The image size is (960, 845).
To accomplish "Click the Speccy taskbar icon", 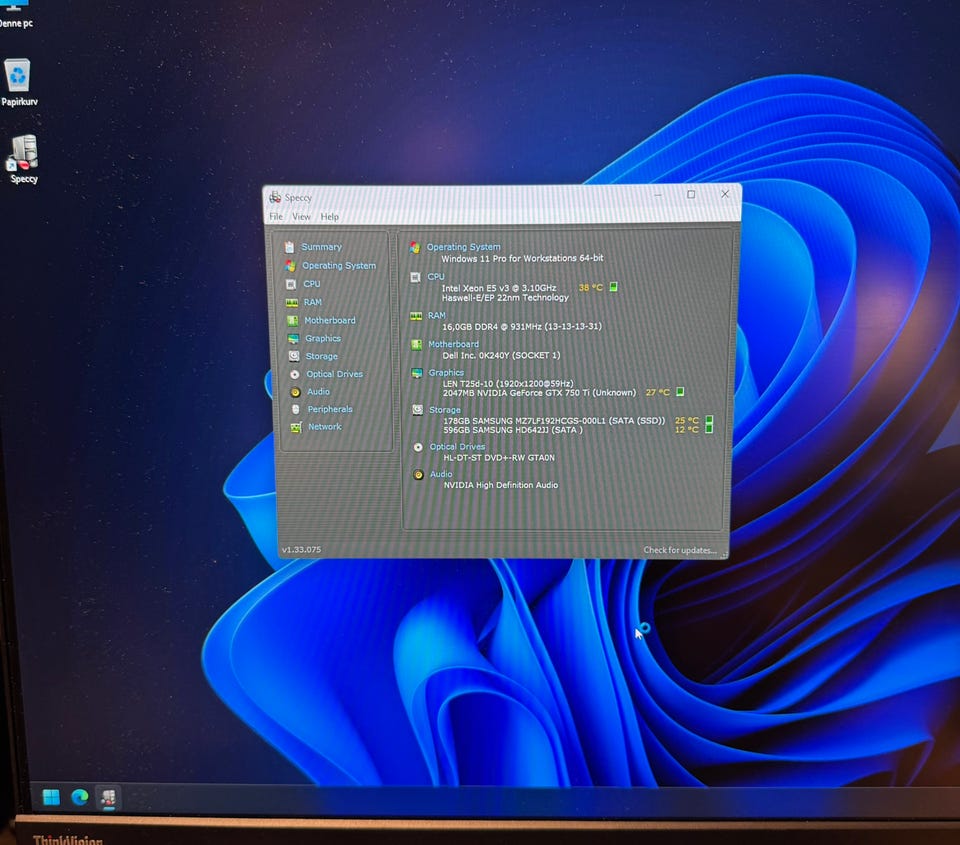I will 108,797.
